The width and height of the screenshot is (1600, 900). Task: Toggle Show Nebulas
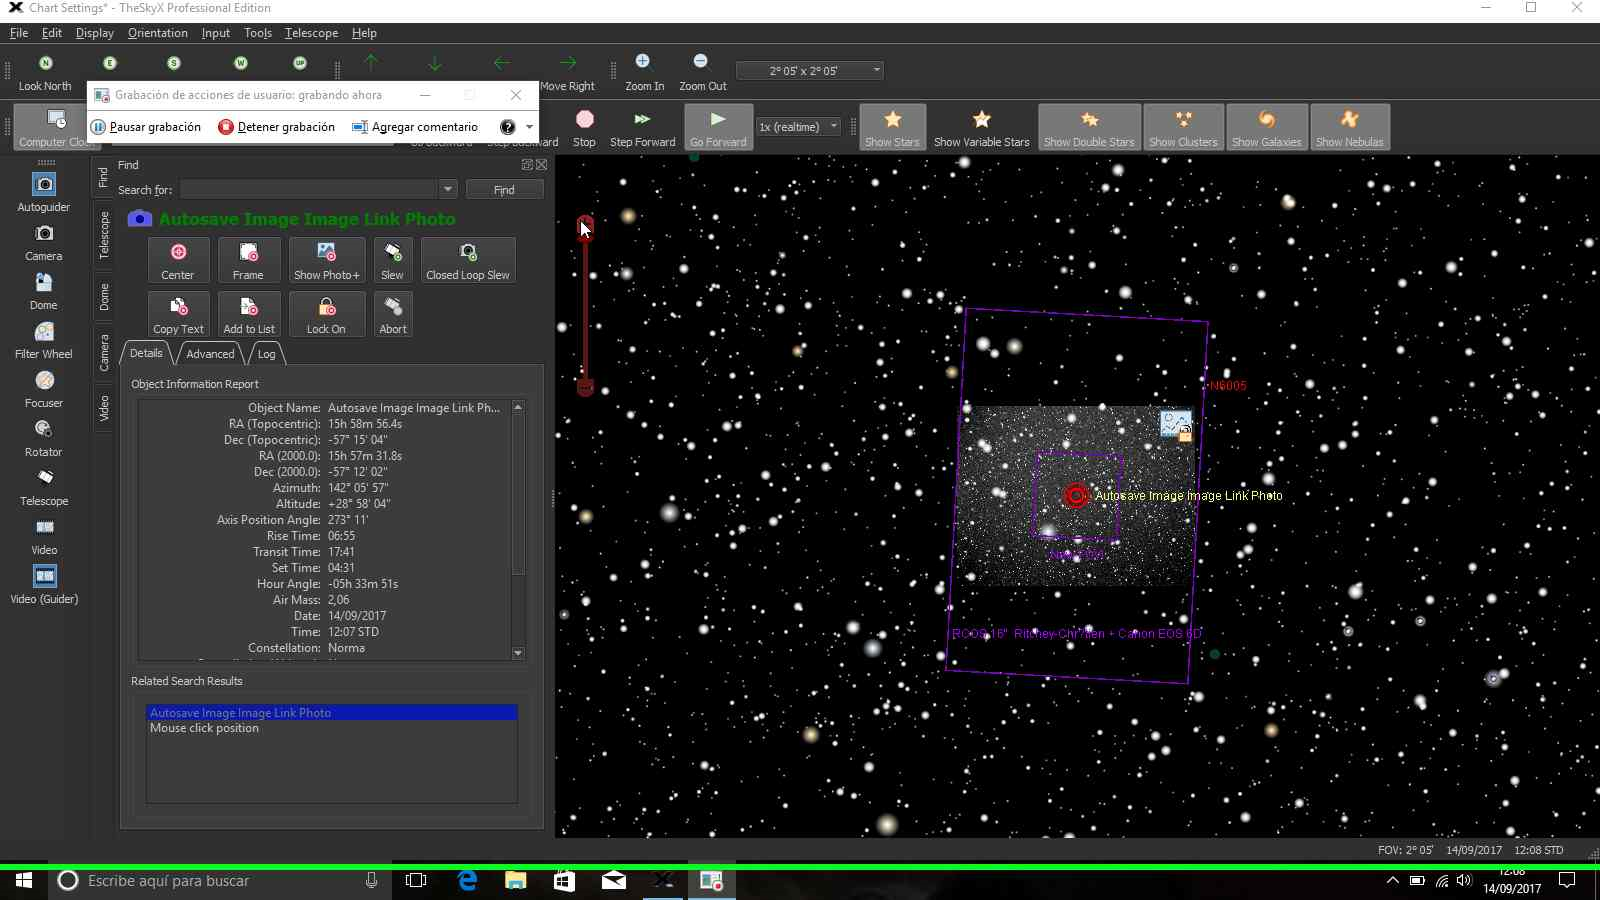[1349, 127]
